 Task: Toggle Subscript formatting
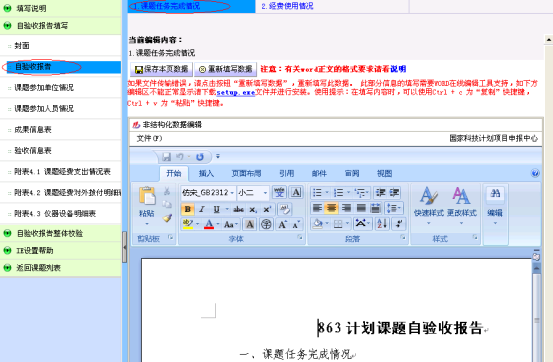click(253, 209)
